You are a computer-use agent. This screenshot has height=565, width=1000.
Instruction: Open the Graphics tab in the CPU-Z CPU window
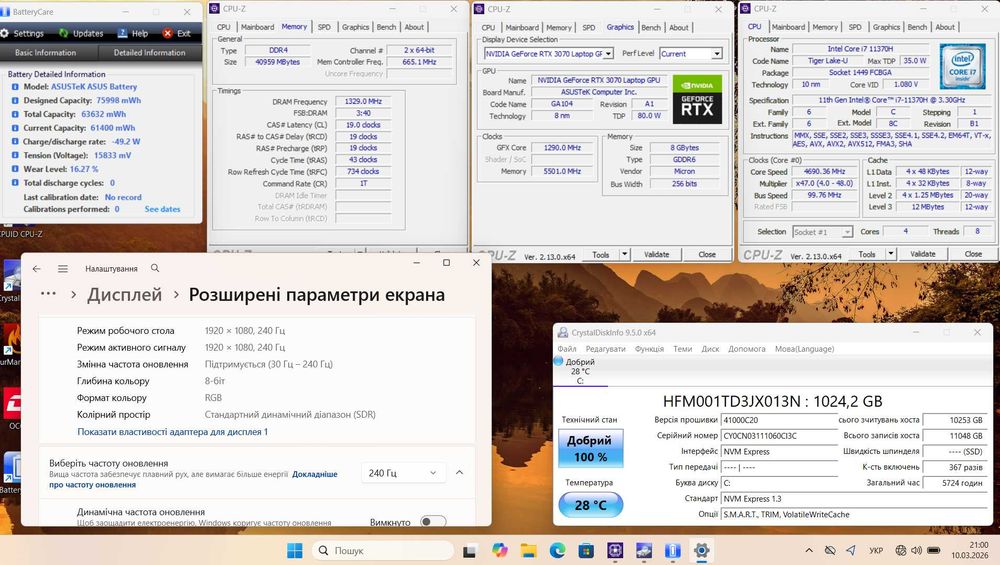coord(886,27)
